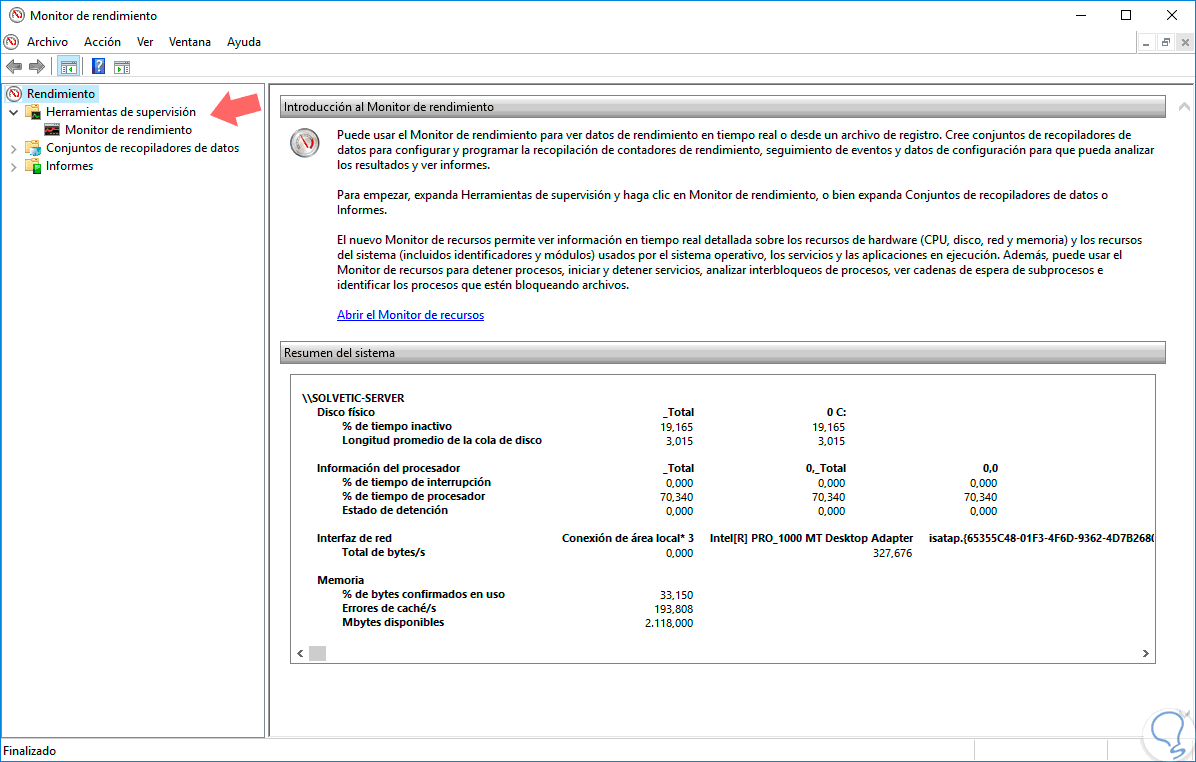The height and width of the screenshot is (762, 1196).
Task: Click the app icon in title bar
Action: pos(16,15)
